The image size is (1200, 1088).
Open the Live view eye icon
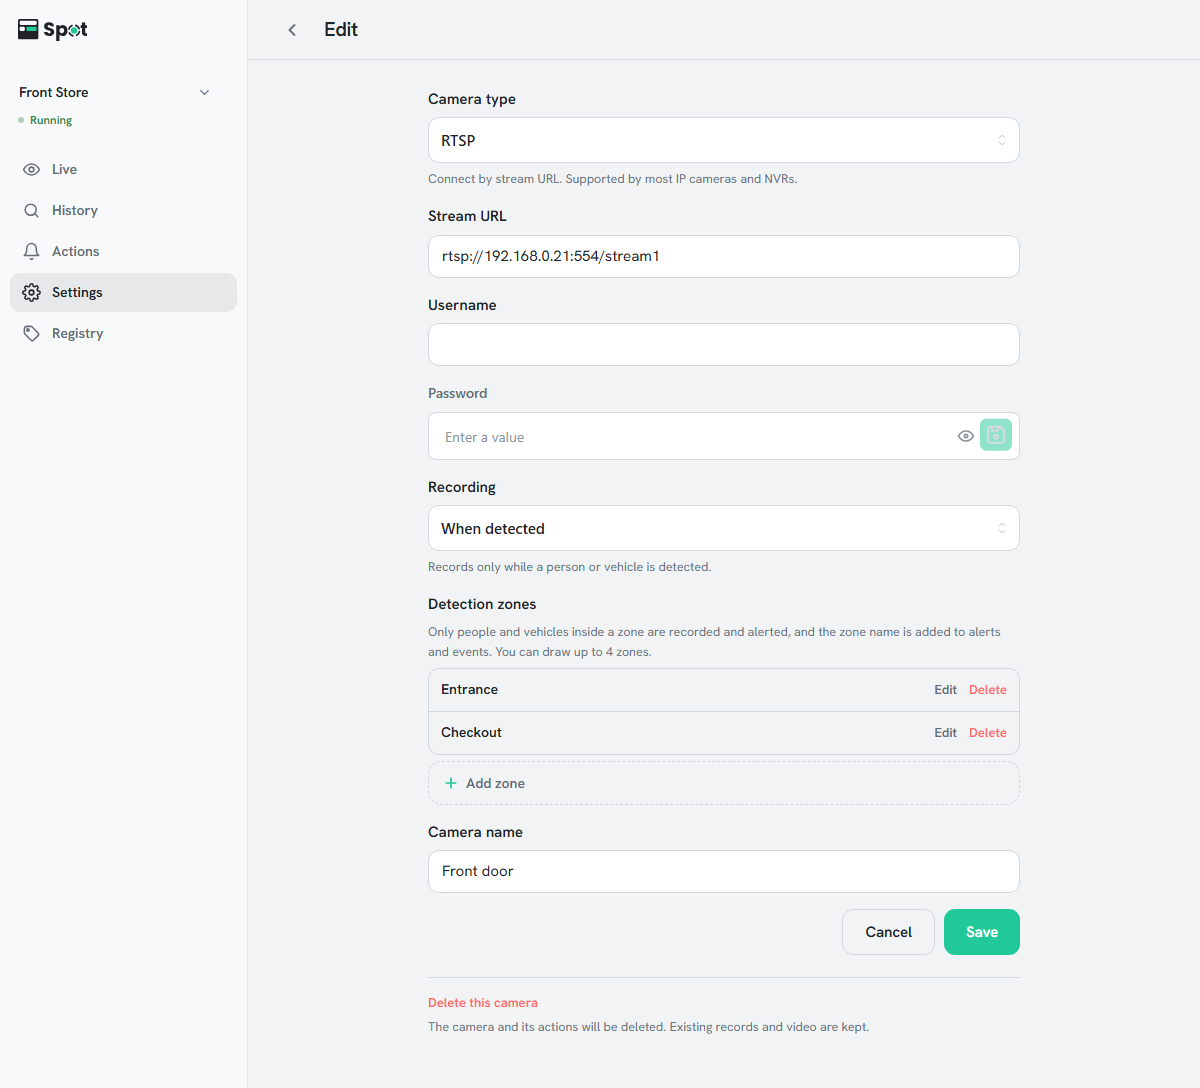[x=32, y=170]
